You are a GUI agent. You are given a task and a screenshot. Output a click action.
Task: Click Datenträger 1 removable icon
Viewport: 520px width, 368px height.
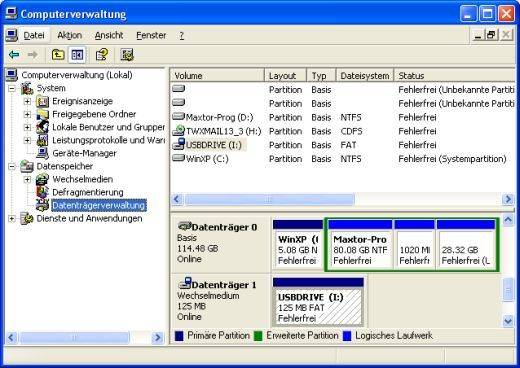184,284
